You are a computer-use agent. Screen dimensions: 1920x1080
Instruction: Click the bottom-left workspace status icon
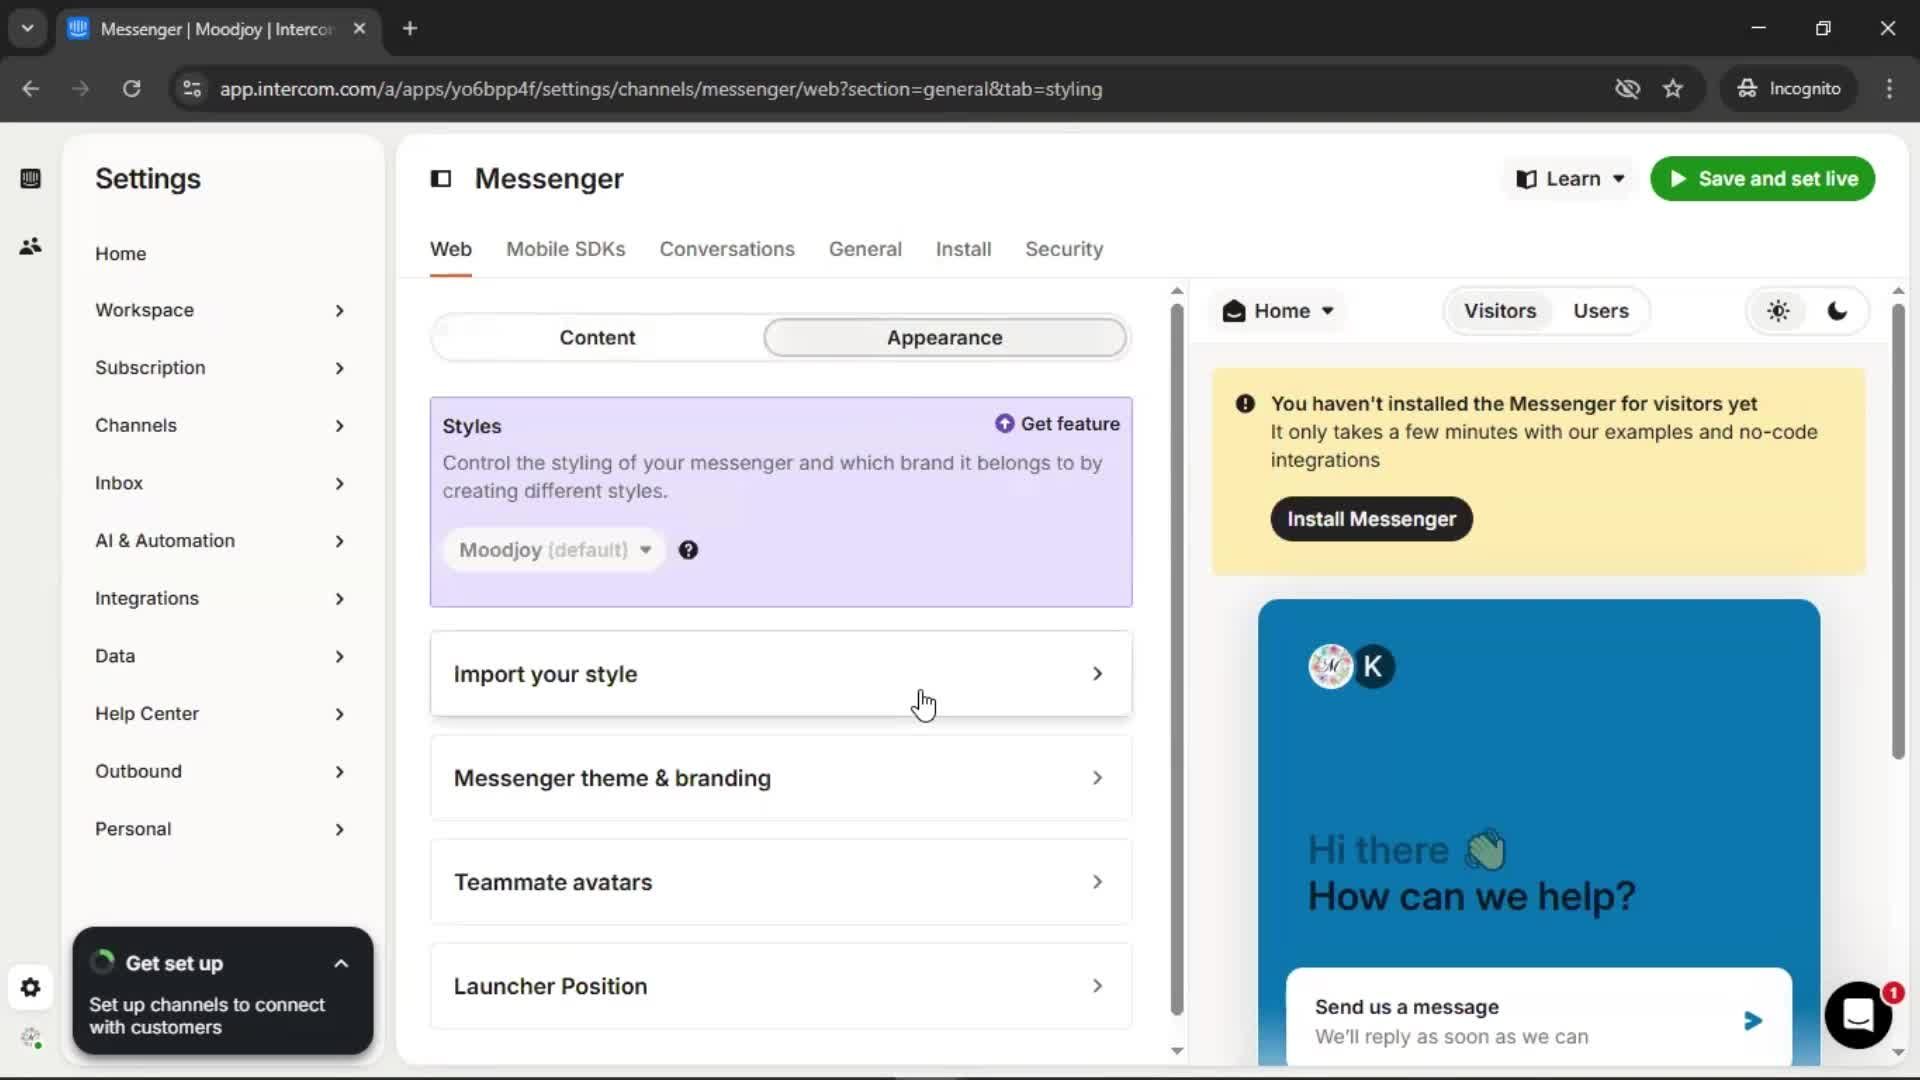coord(30,1038)
